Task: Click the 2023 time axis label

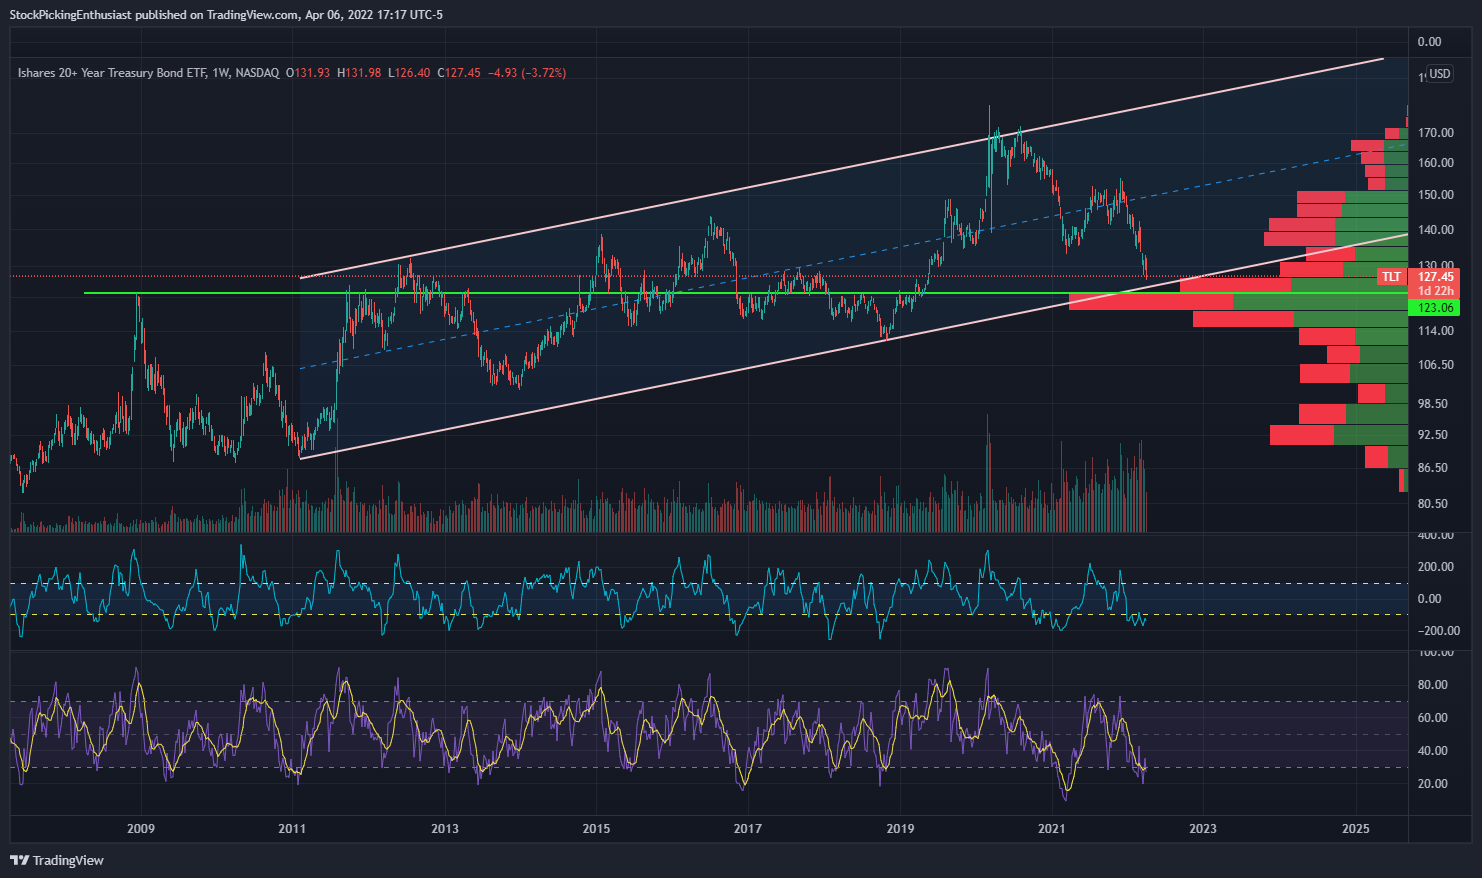Action: tap(1203, 828)
